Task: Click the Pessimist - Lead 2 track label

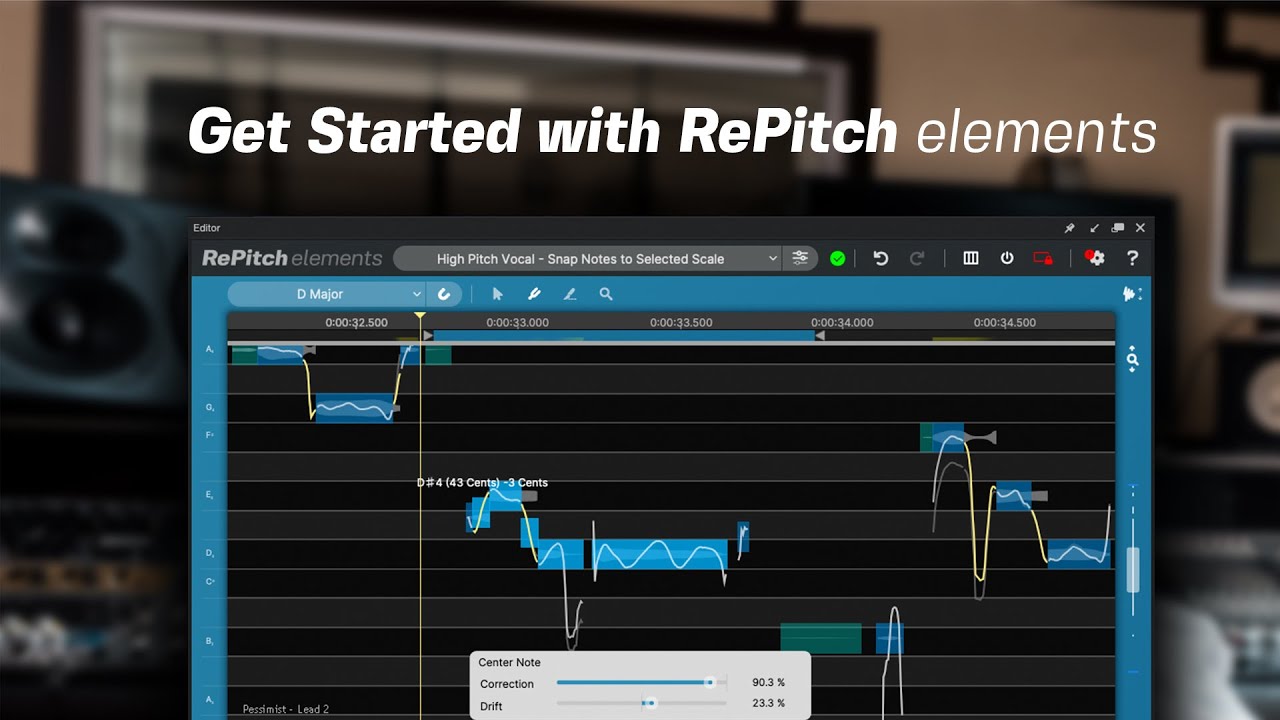Action: pos(286,709)
